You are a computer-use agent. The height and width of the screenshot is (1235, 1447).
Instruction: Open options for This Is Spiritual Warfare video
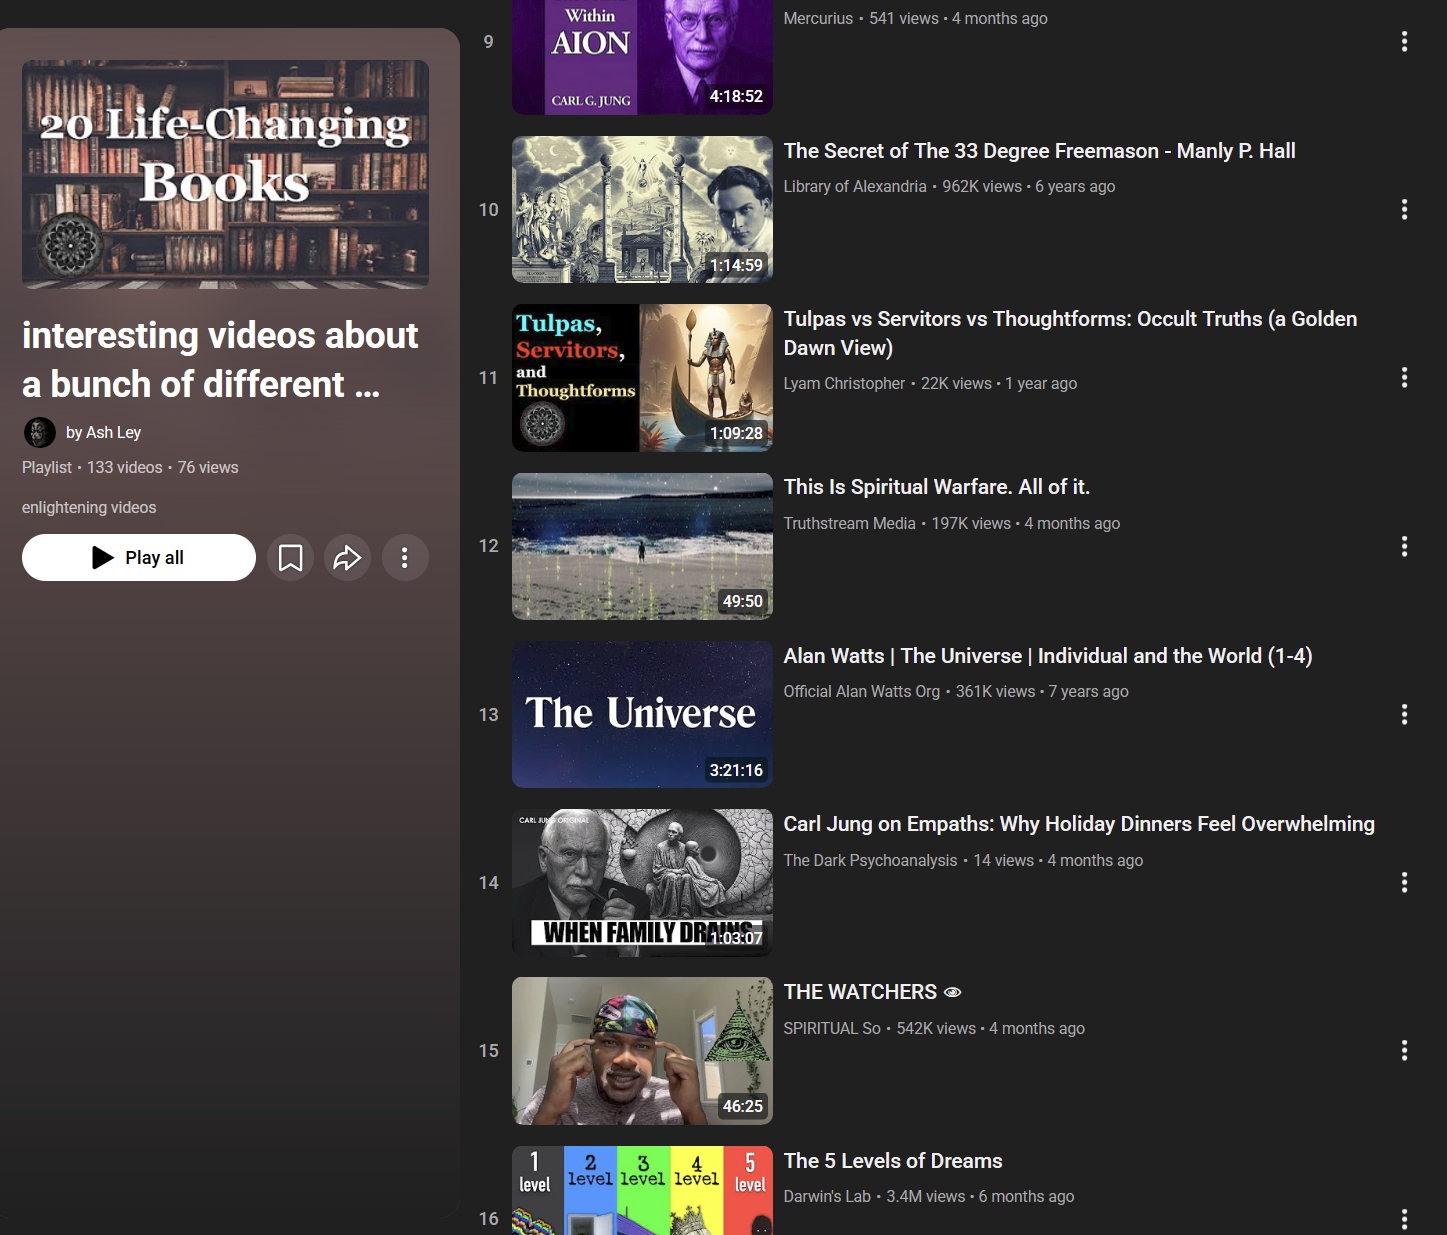[x=1404, y=546]
